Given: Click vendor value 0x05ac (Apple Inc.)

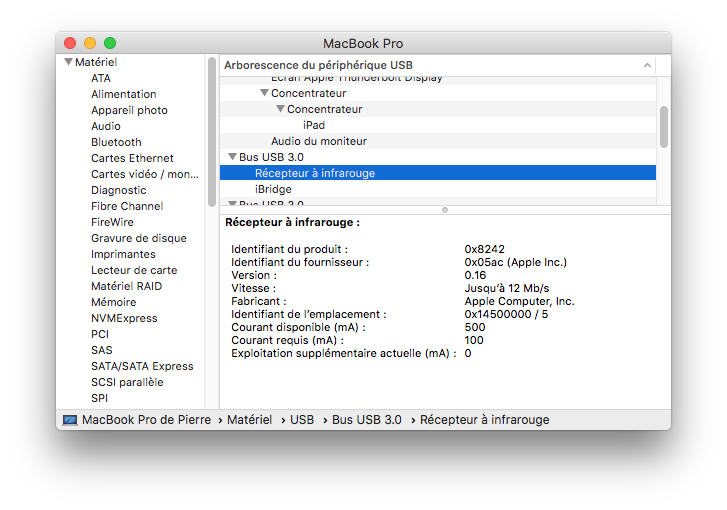Looking at the screenshot, I should pos(516,262).
